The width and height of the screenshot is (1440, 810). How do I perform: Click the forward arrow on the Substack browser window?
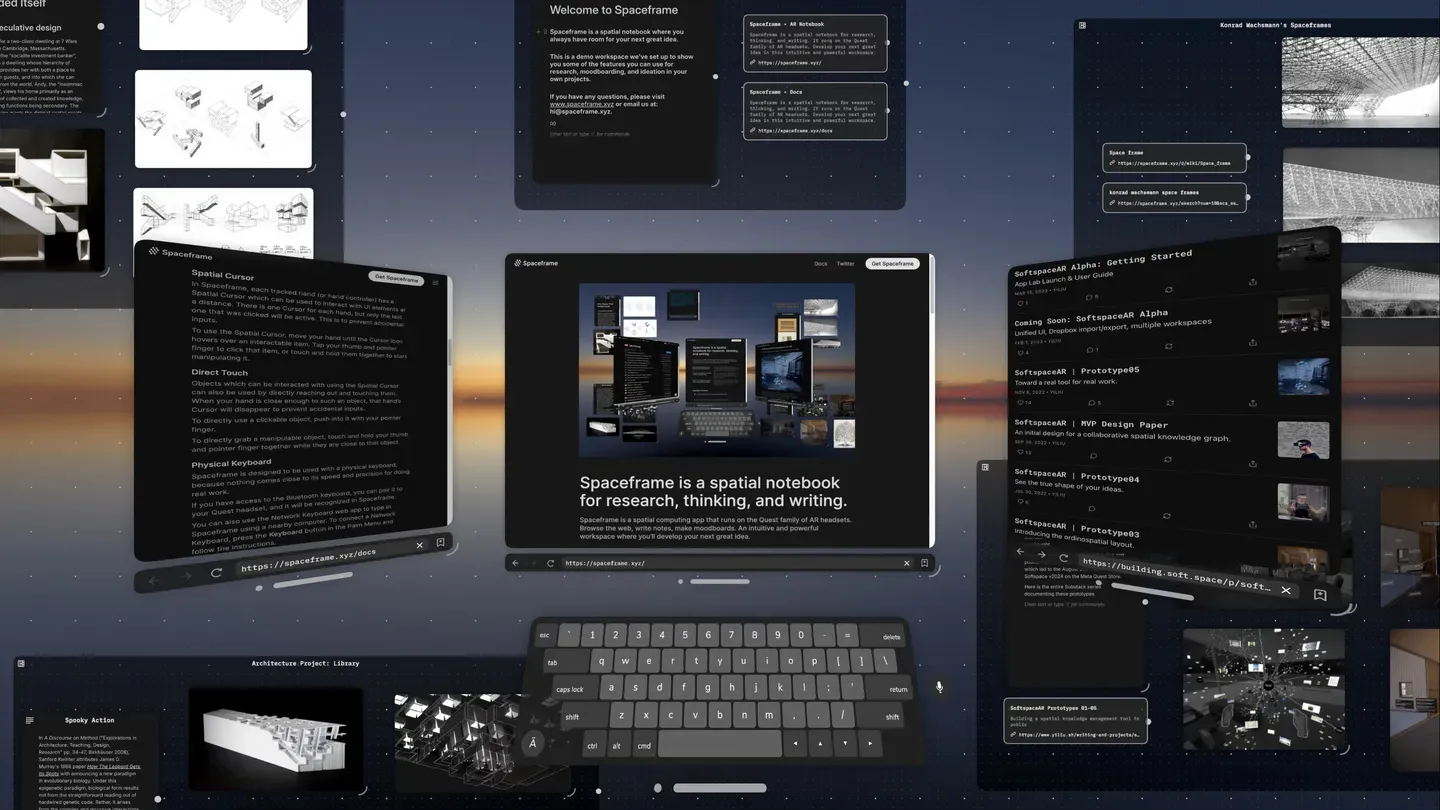[x=1042, y=555]
